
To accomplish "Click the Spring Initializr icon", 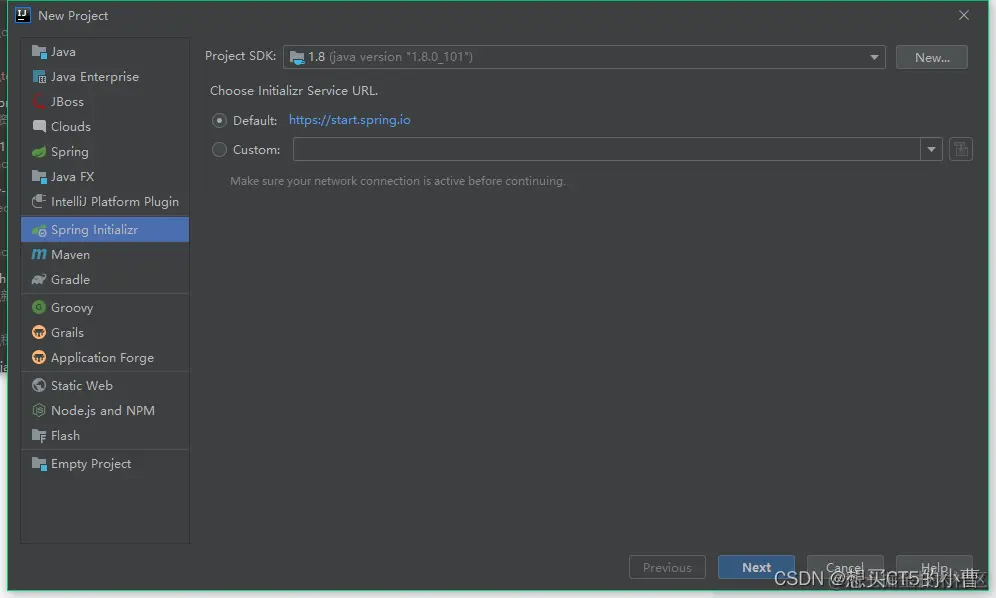I will pos(39,230).
